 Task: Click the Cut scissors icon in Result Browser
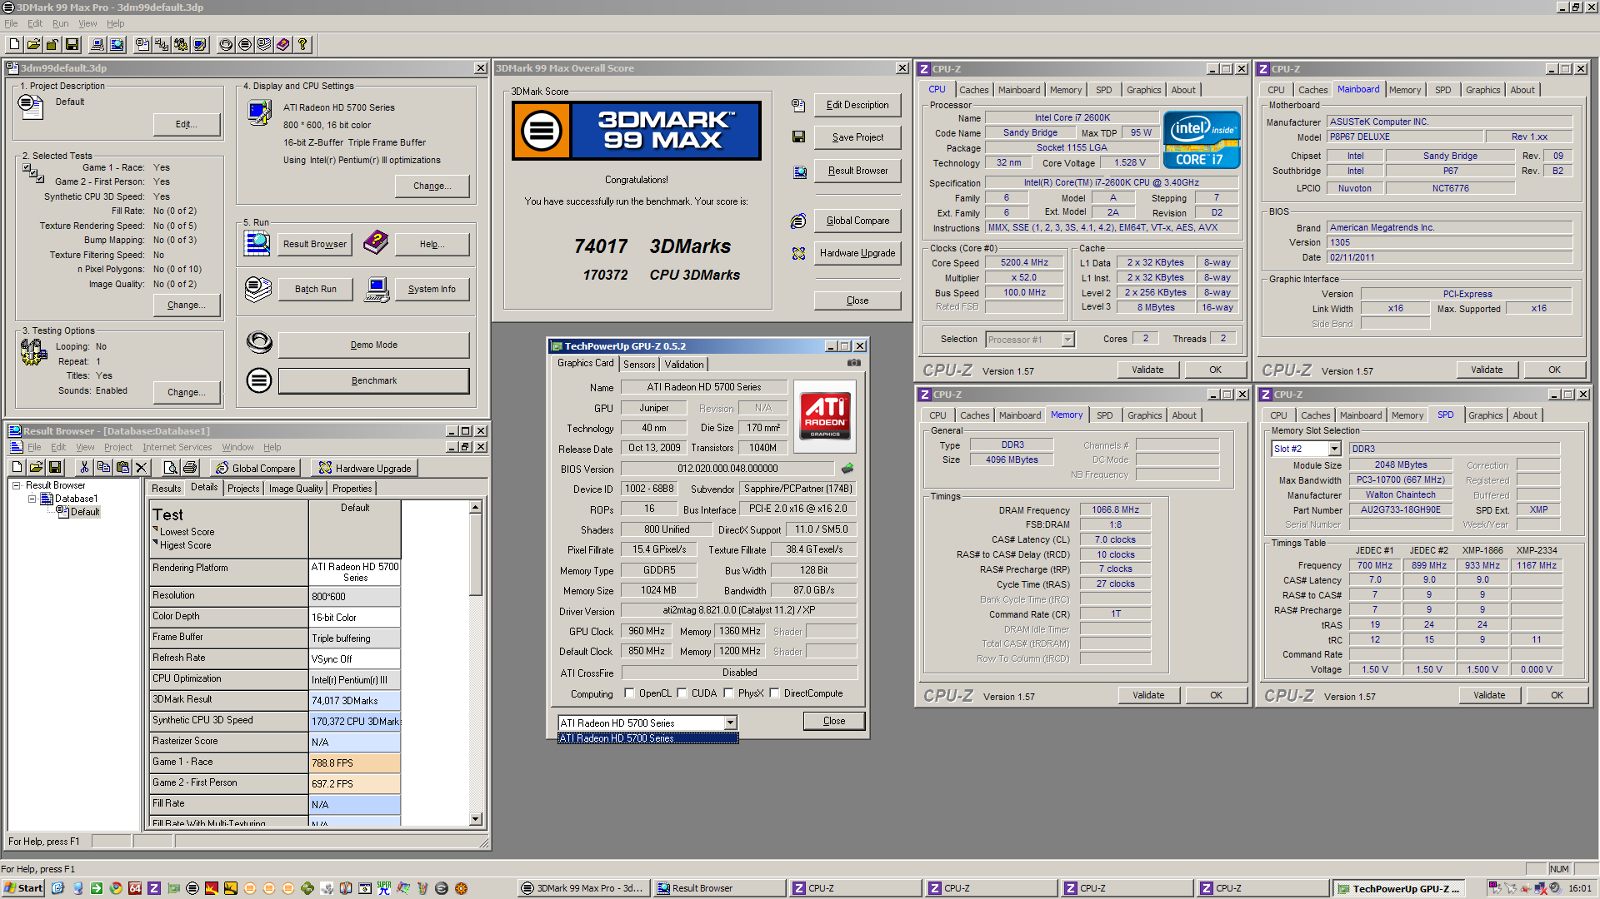84,467
